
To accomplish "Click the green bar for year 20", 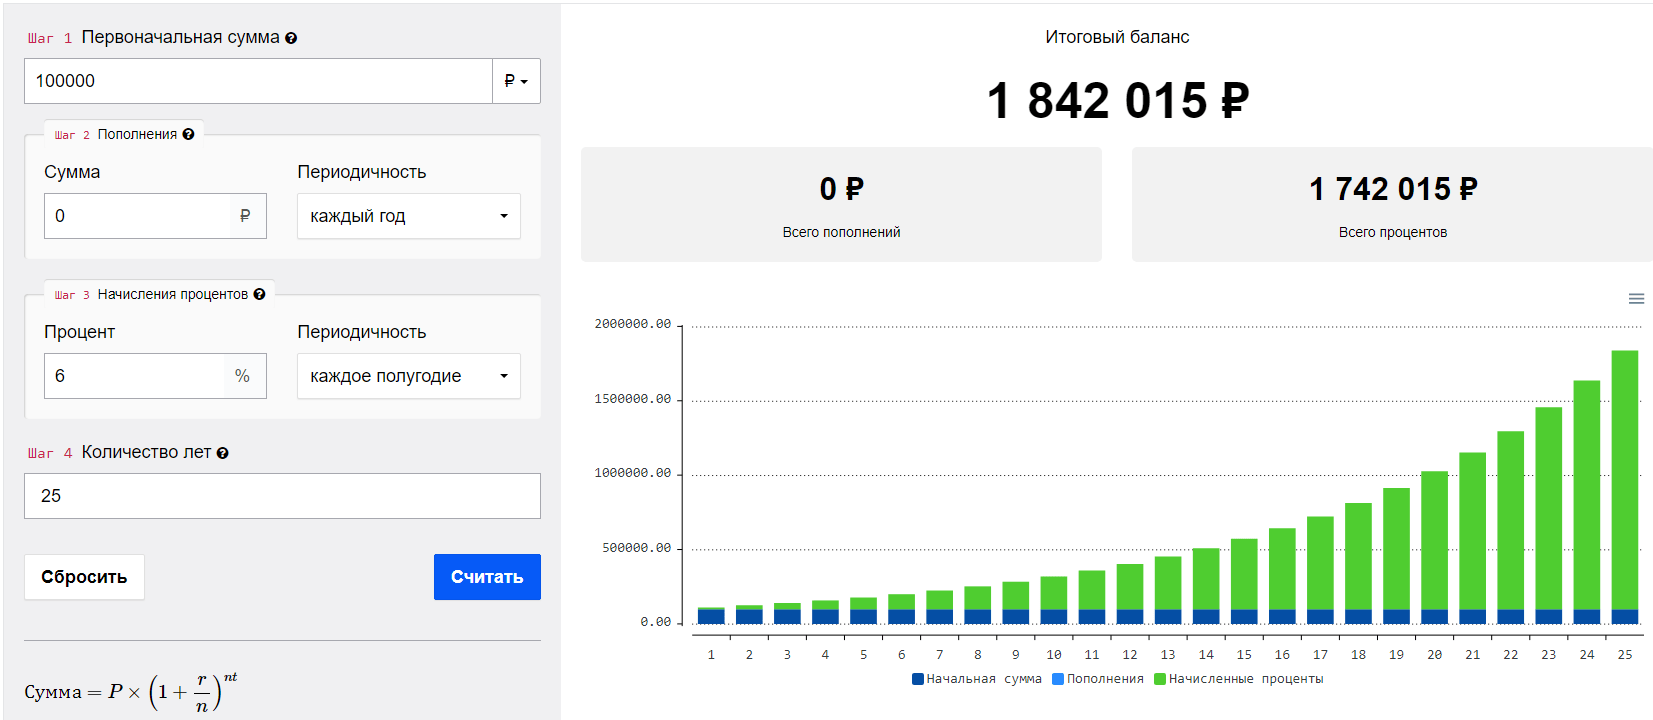I will pyautogui.click(x=1434, y=540).
